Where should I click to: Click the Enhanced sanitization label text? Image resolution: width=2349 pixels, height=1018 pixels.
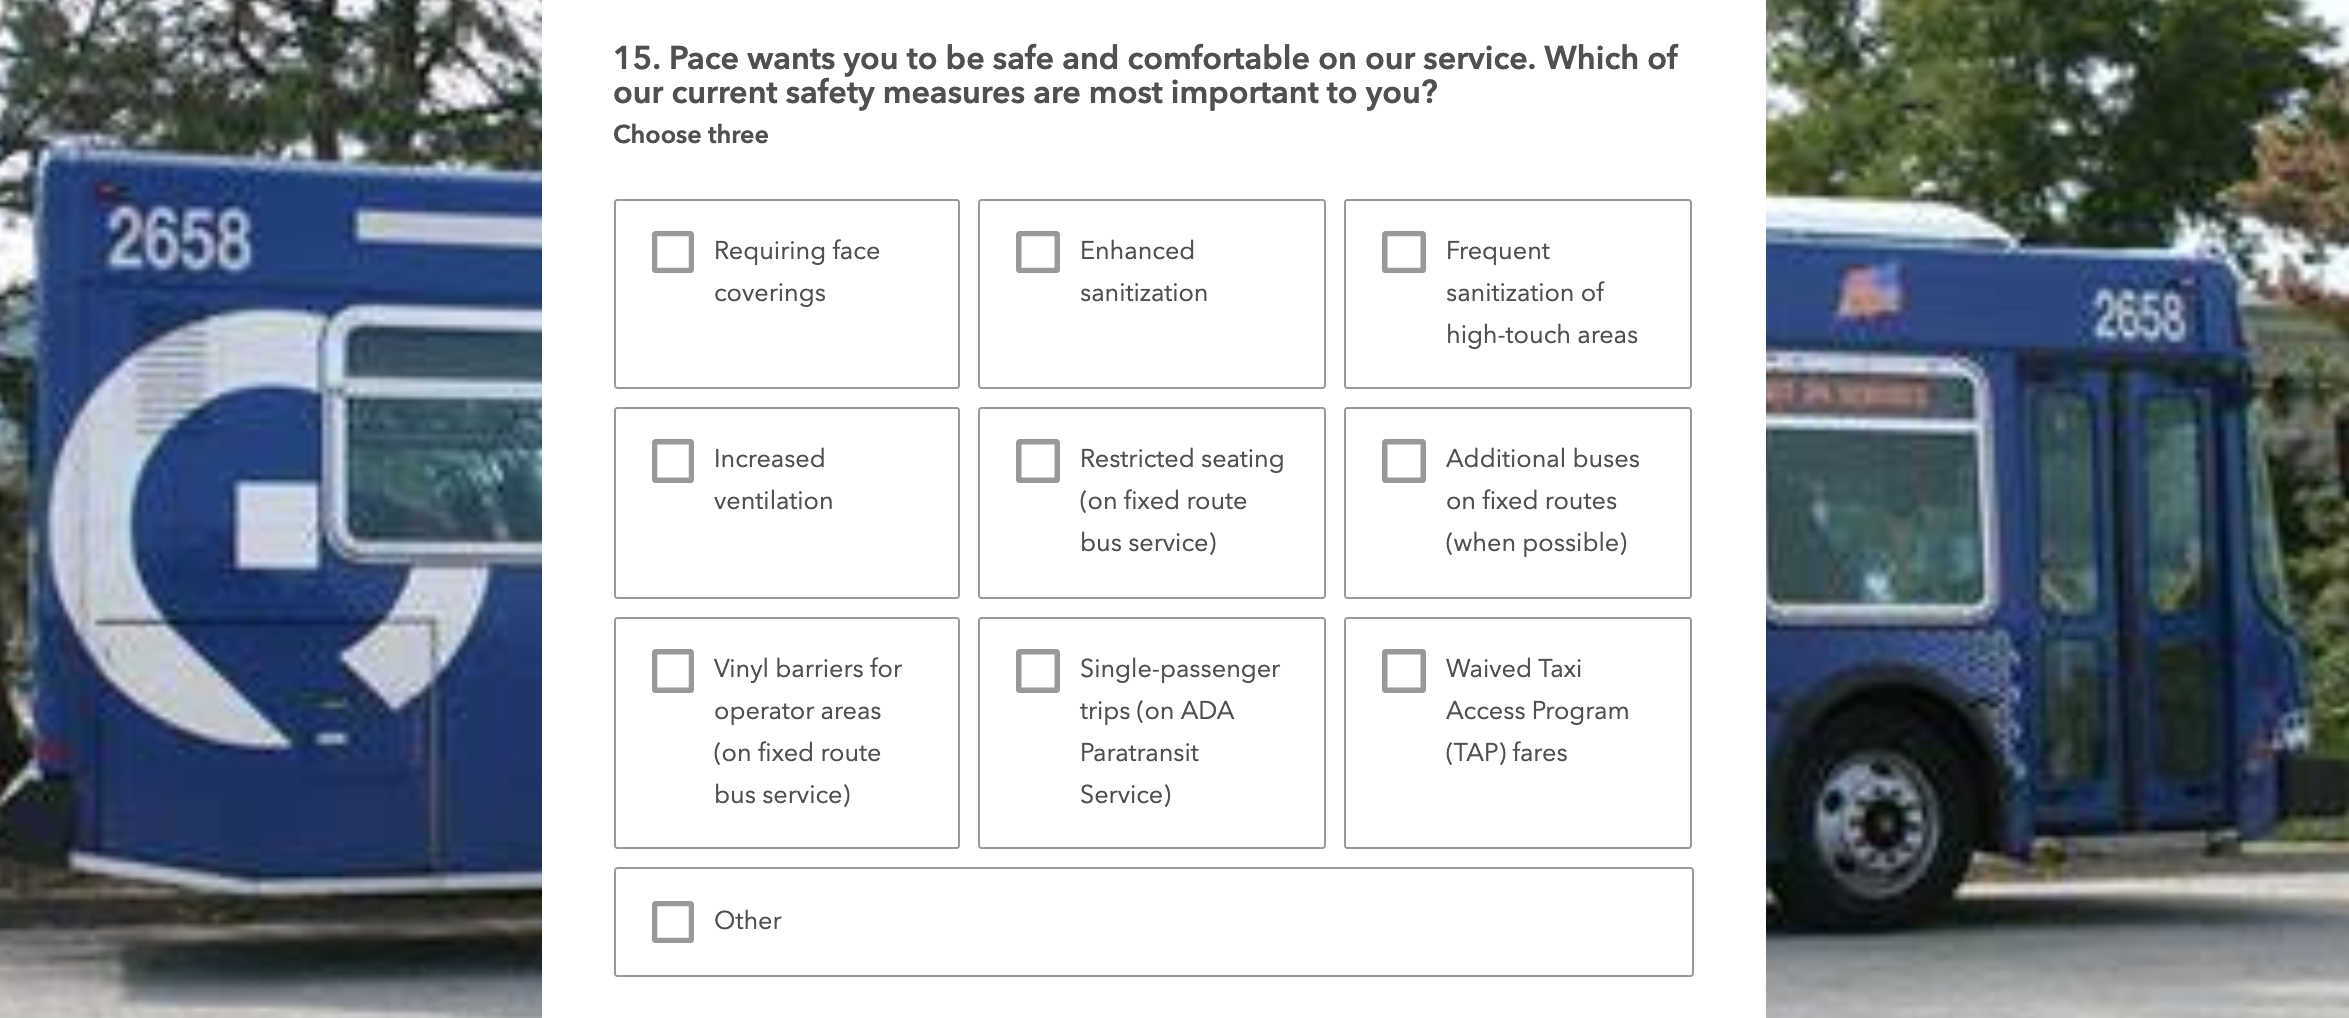coord(1143,271)
